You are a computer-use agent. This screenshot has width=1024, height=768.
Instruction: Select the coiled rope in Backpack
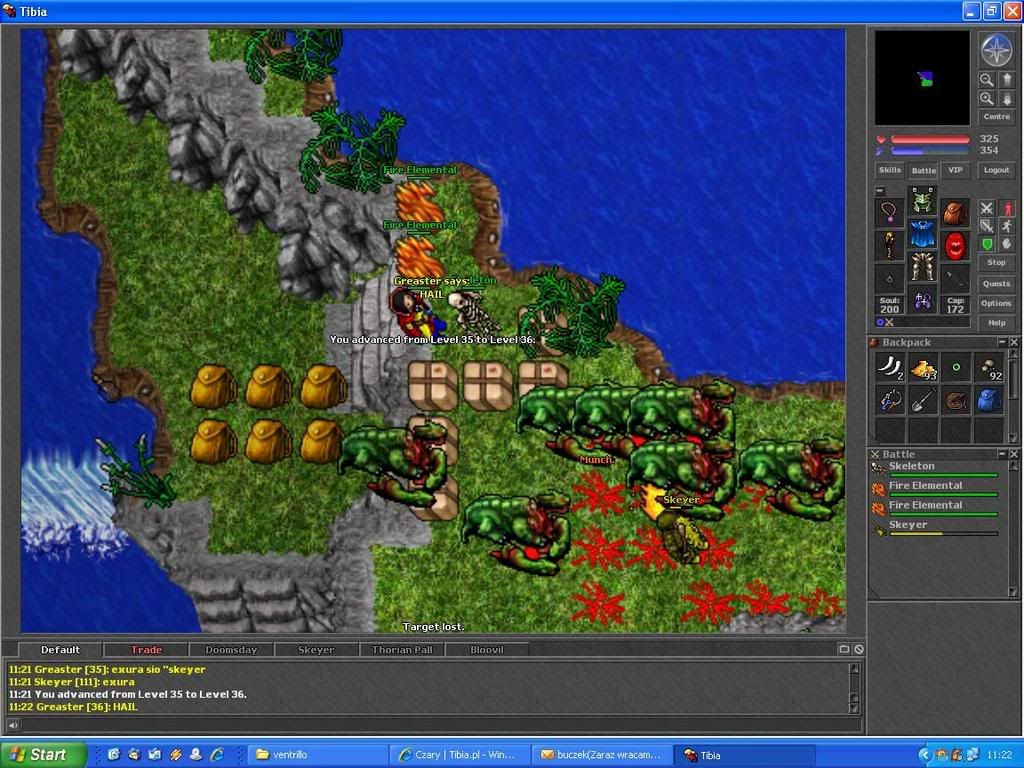point(956,400)
